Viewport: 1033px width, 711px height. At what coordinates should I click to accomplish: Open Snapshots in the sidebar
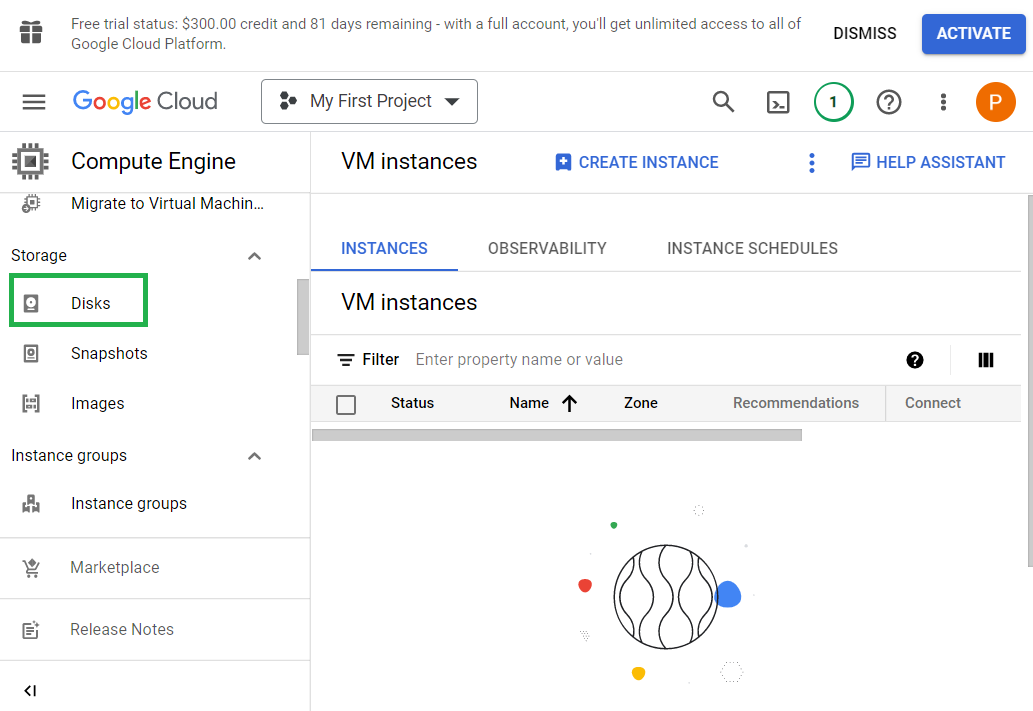[109, 353]
